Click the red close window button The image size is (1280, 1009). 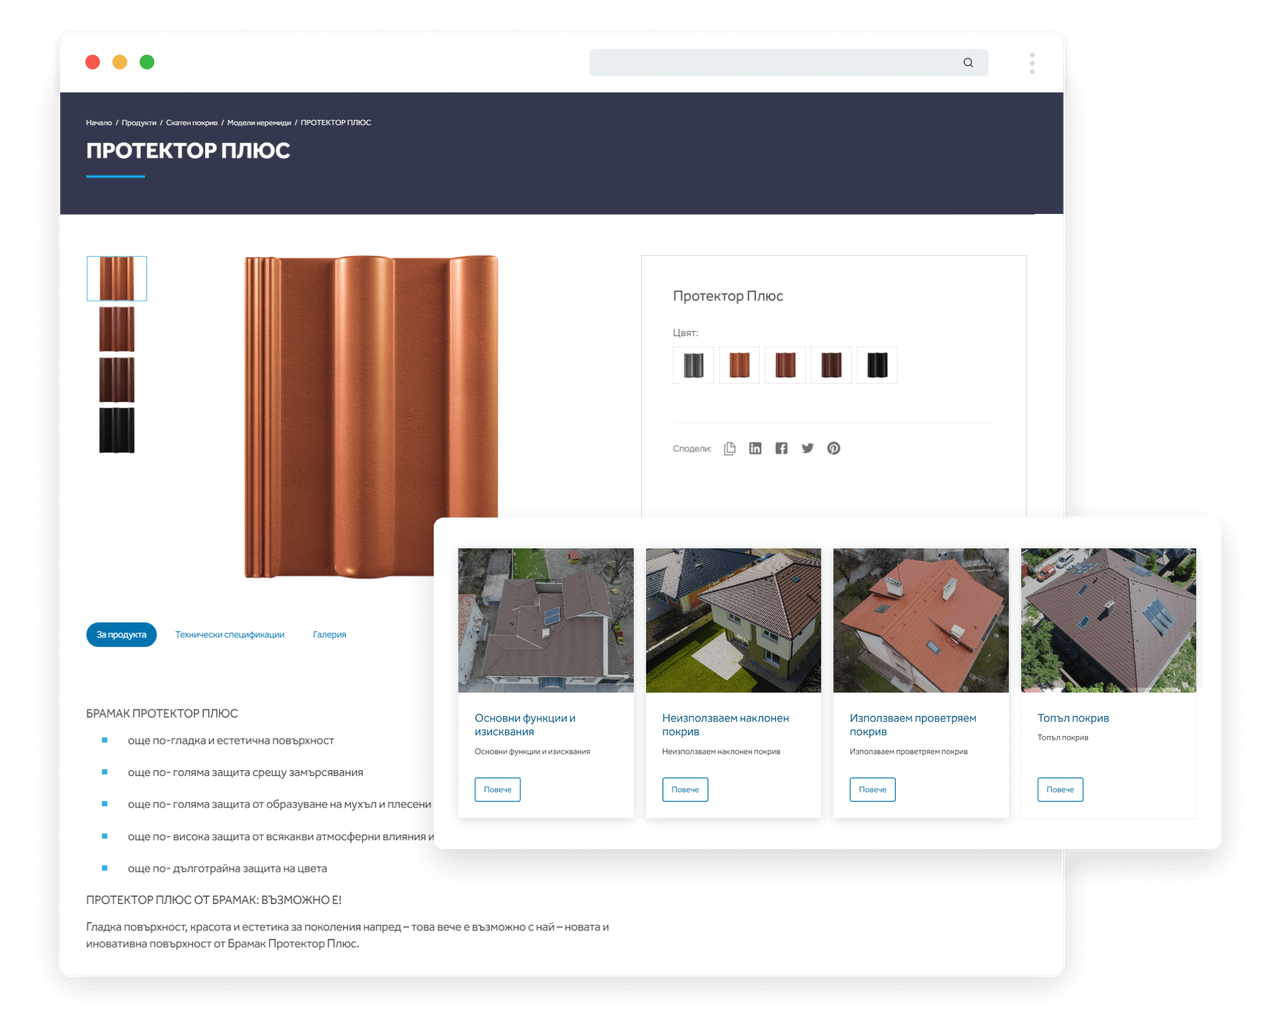(93, 62)
